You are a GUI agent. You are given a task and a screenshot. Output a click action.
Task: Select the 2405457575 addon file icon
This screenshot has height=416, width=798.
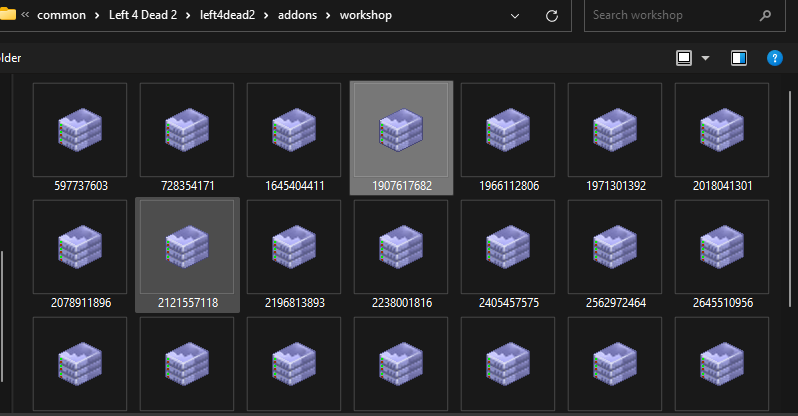[508, 247]
